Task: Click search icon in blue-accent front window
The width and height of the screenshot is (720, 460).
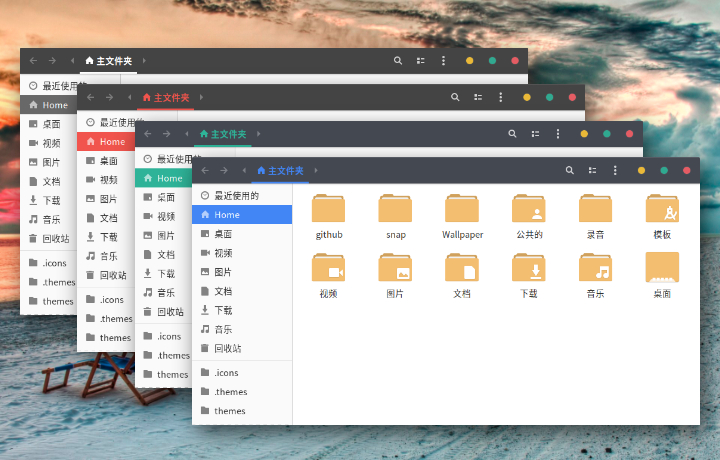Action: click(x=569, y=170)
